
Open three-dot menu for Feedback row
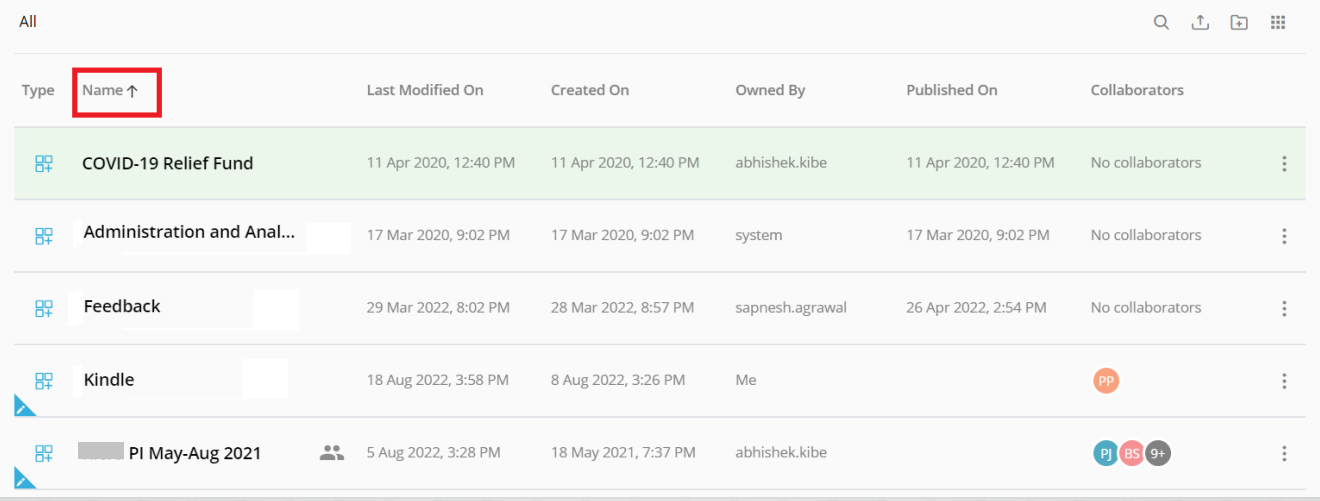[1284, 309]
